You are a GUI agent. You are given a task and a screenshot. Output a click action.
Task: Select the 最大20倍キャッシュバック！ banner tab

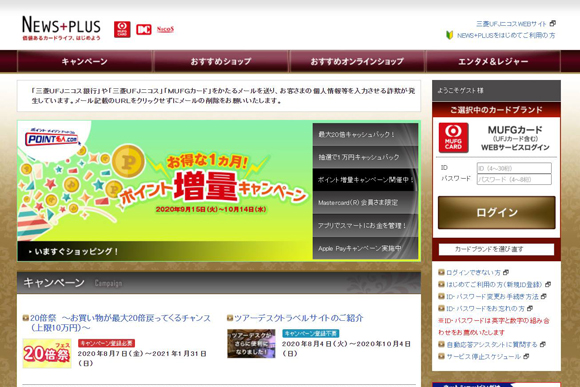(x=365, y=134)
